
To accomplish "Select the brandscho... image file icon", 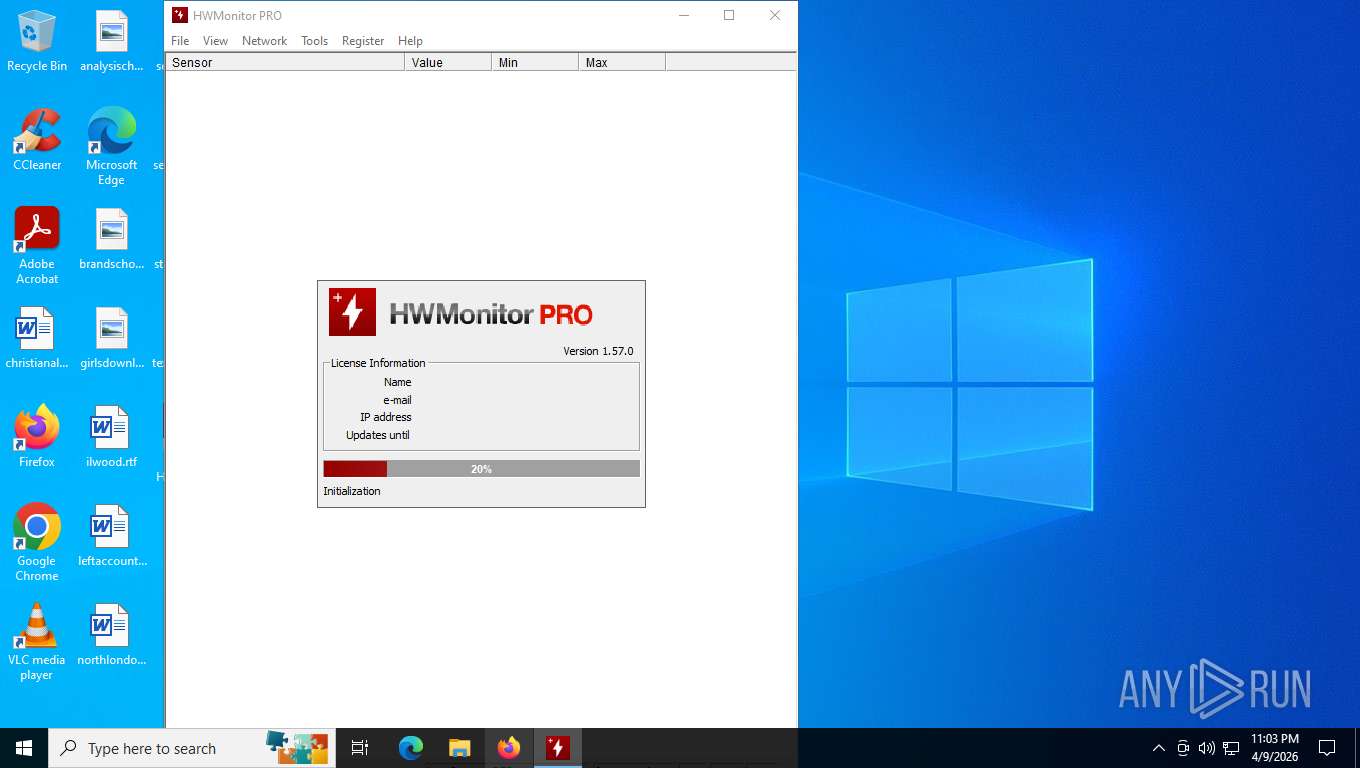I will pos(111,240).
